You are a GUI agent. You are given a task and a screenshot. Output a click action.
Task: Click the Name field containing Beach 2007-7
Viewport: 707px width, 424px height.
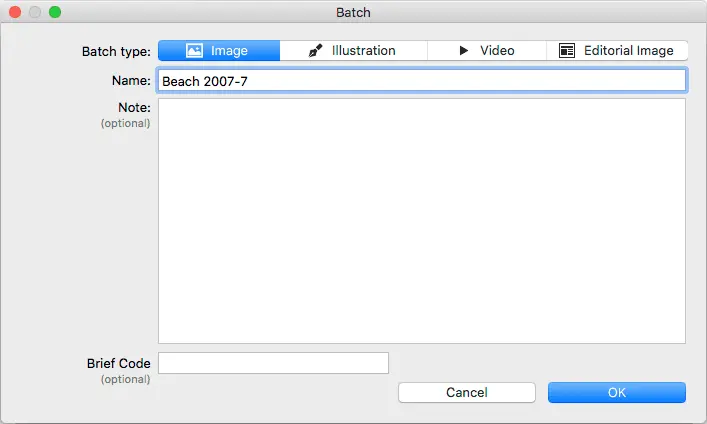click(422, 81)
